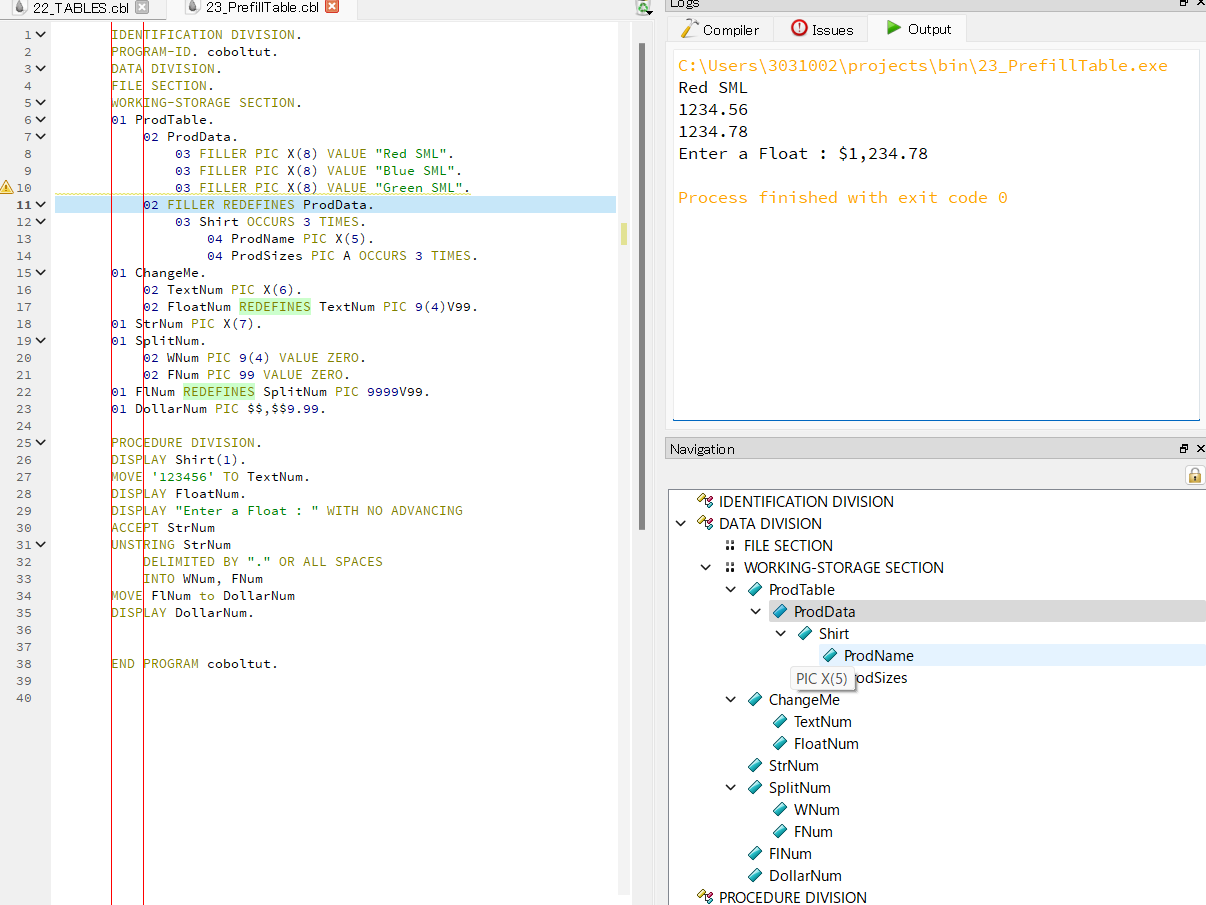The height and width of the screenshot is (905, 1206).
Task: Click the exe path line in Output
Action: point(922,65)
